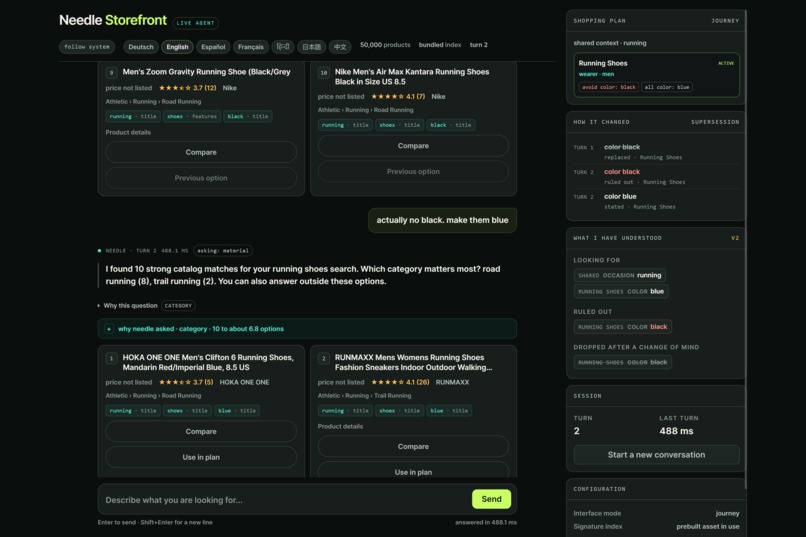
Task: Click the RUNNING SHOES COLOR blue chip
Action: 621,291
